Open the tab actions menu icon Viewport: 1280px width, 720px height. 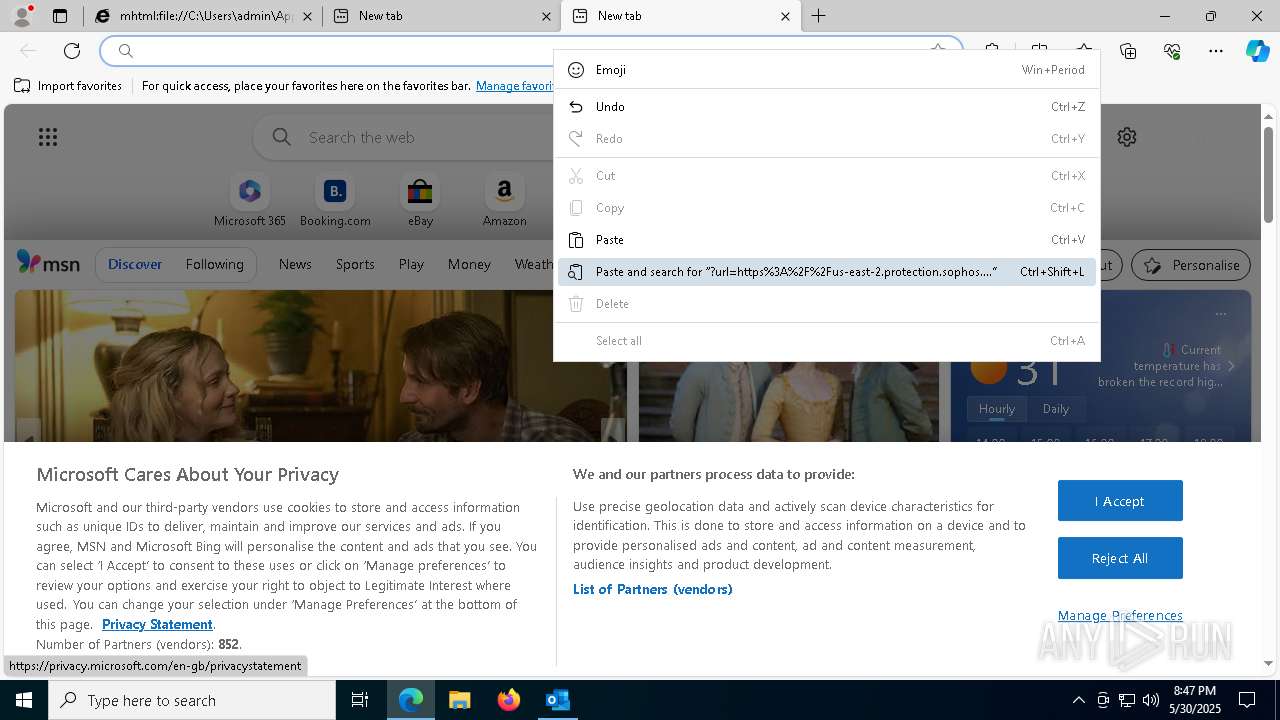(60, 16)
